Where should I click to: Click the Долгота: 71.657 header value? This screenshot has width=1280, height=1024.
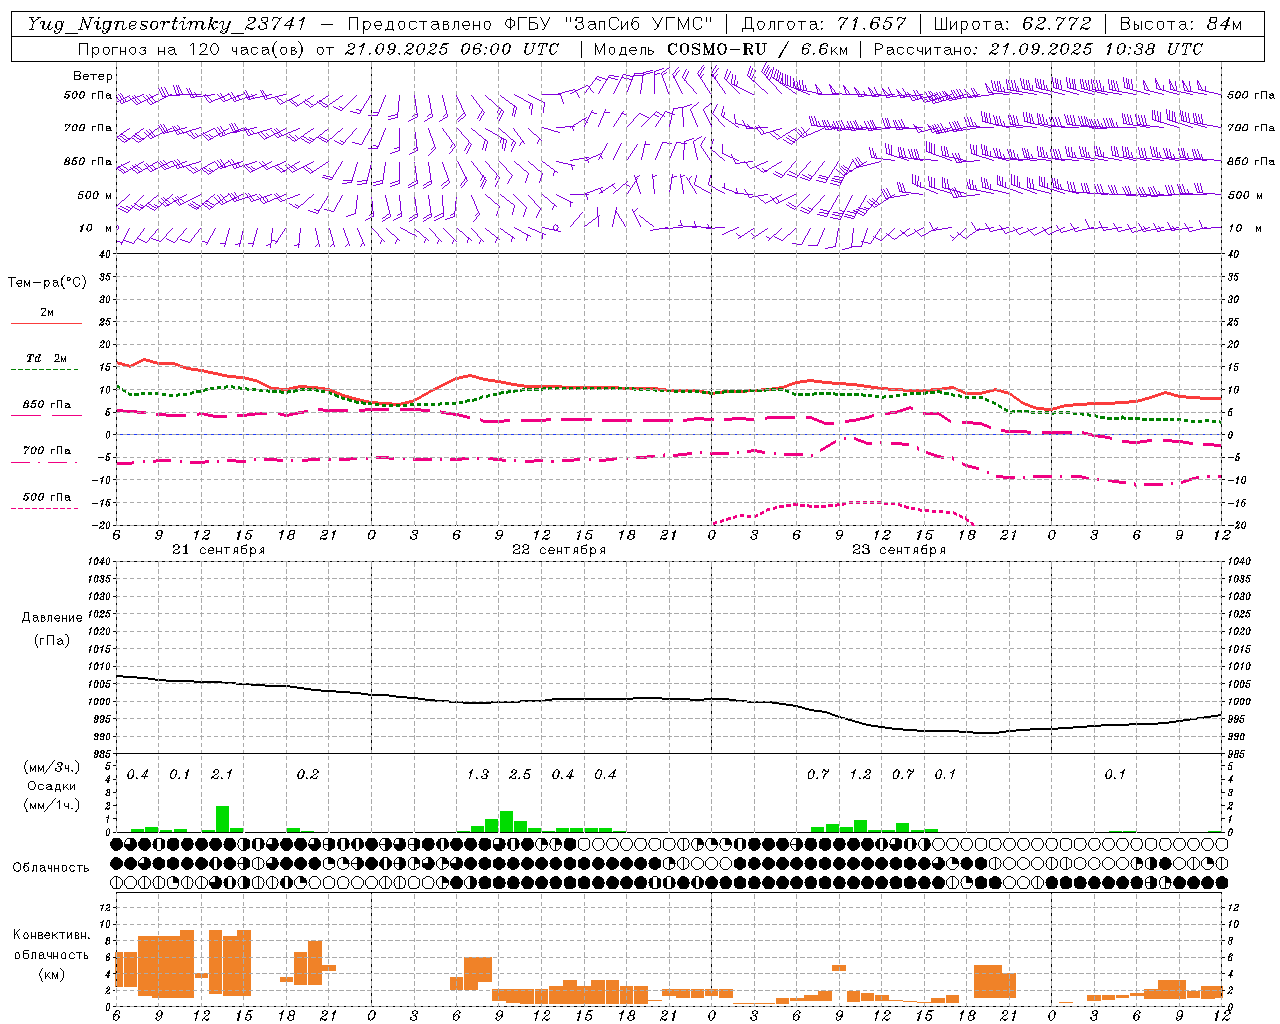824,24
